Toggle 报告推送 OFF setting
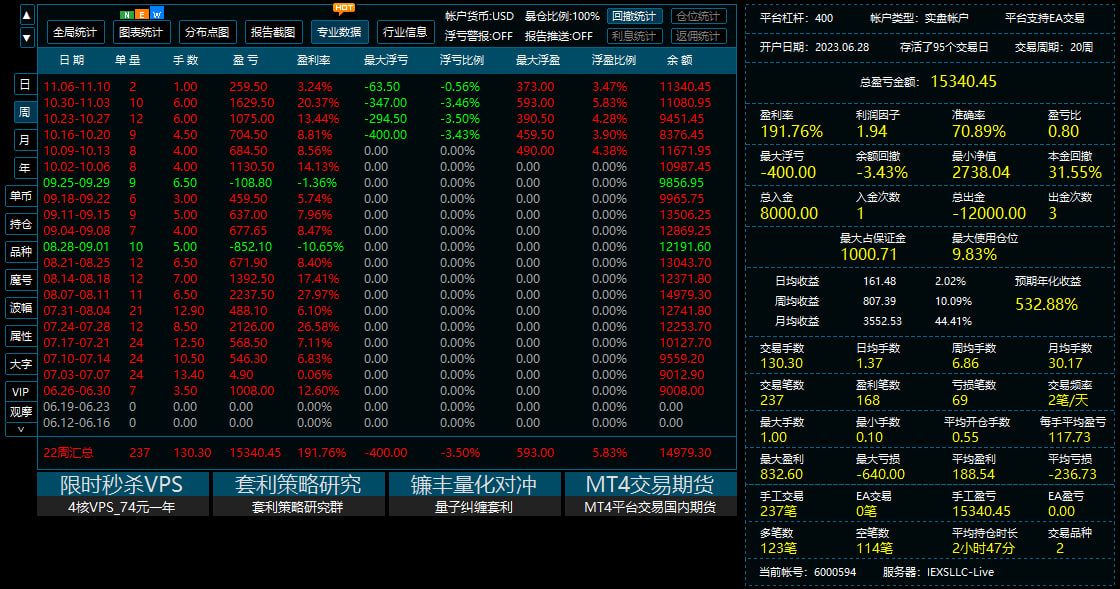This screenshot has height=589, width=1120. (x=559, y=36)
